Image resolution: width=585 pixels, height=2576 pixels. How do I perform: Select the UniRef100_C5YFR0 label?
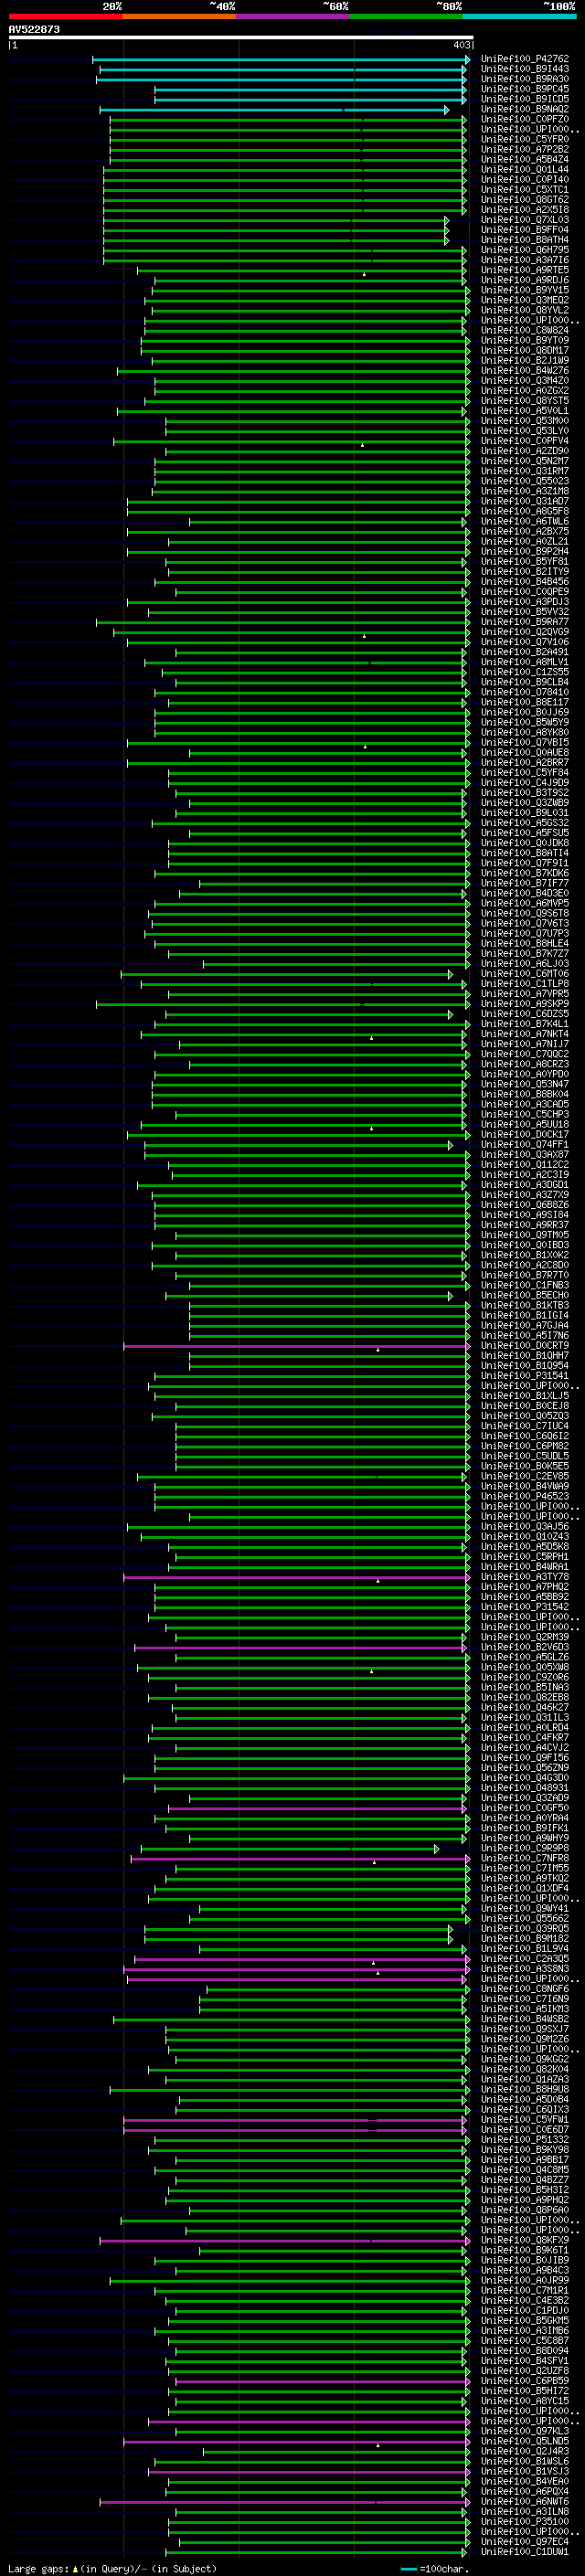[524, 139]
